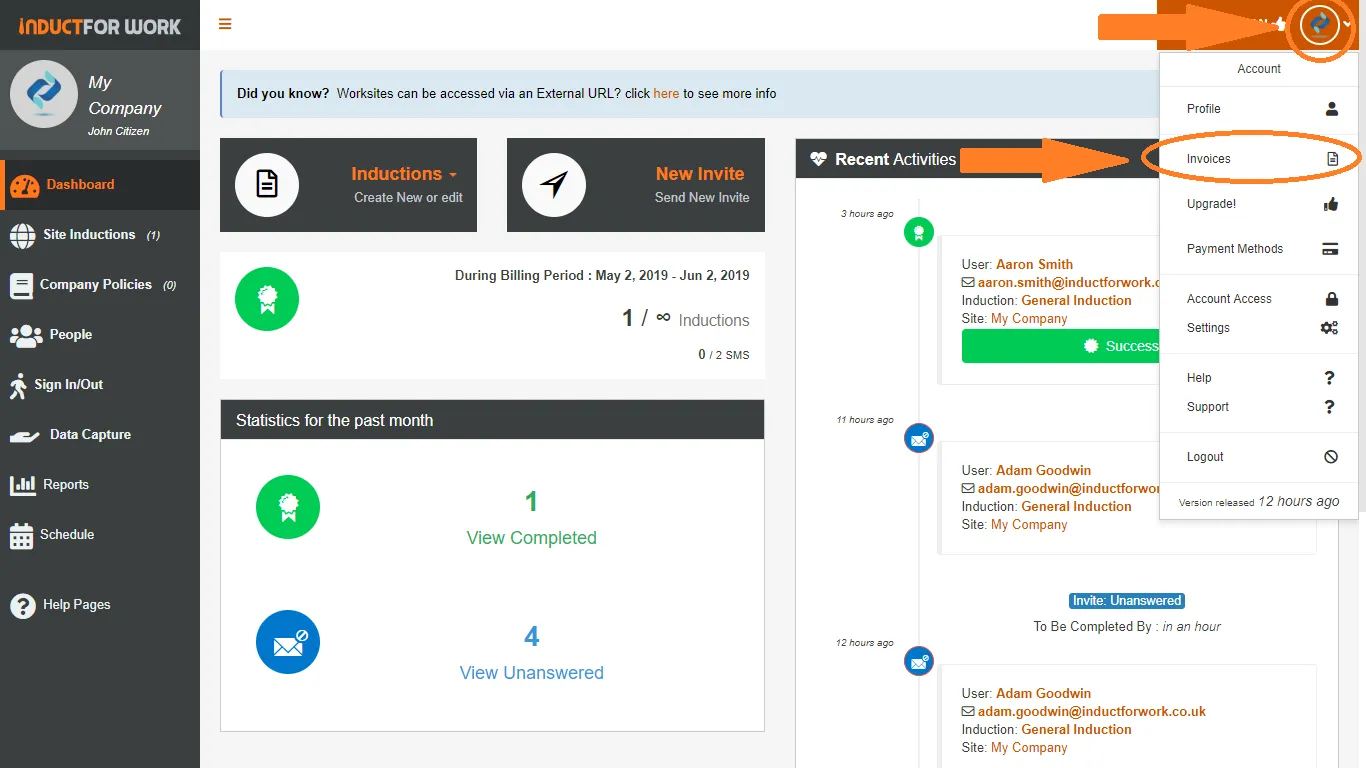Click the Site Inductions globe icon
The width and height of the screenshot is (1366, 768).
[x=22, y=235]
